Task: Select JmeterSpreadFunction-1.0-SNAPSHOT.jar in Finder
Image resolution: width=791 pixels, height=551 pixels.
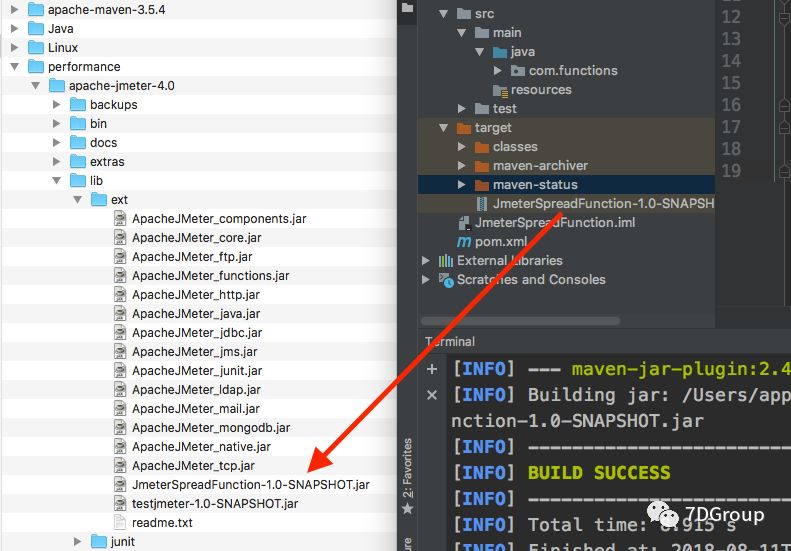Action: point(251,485)
